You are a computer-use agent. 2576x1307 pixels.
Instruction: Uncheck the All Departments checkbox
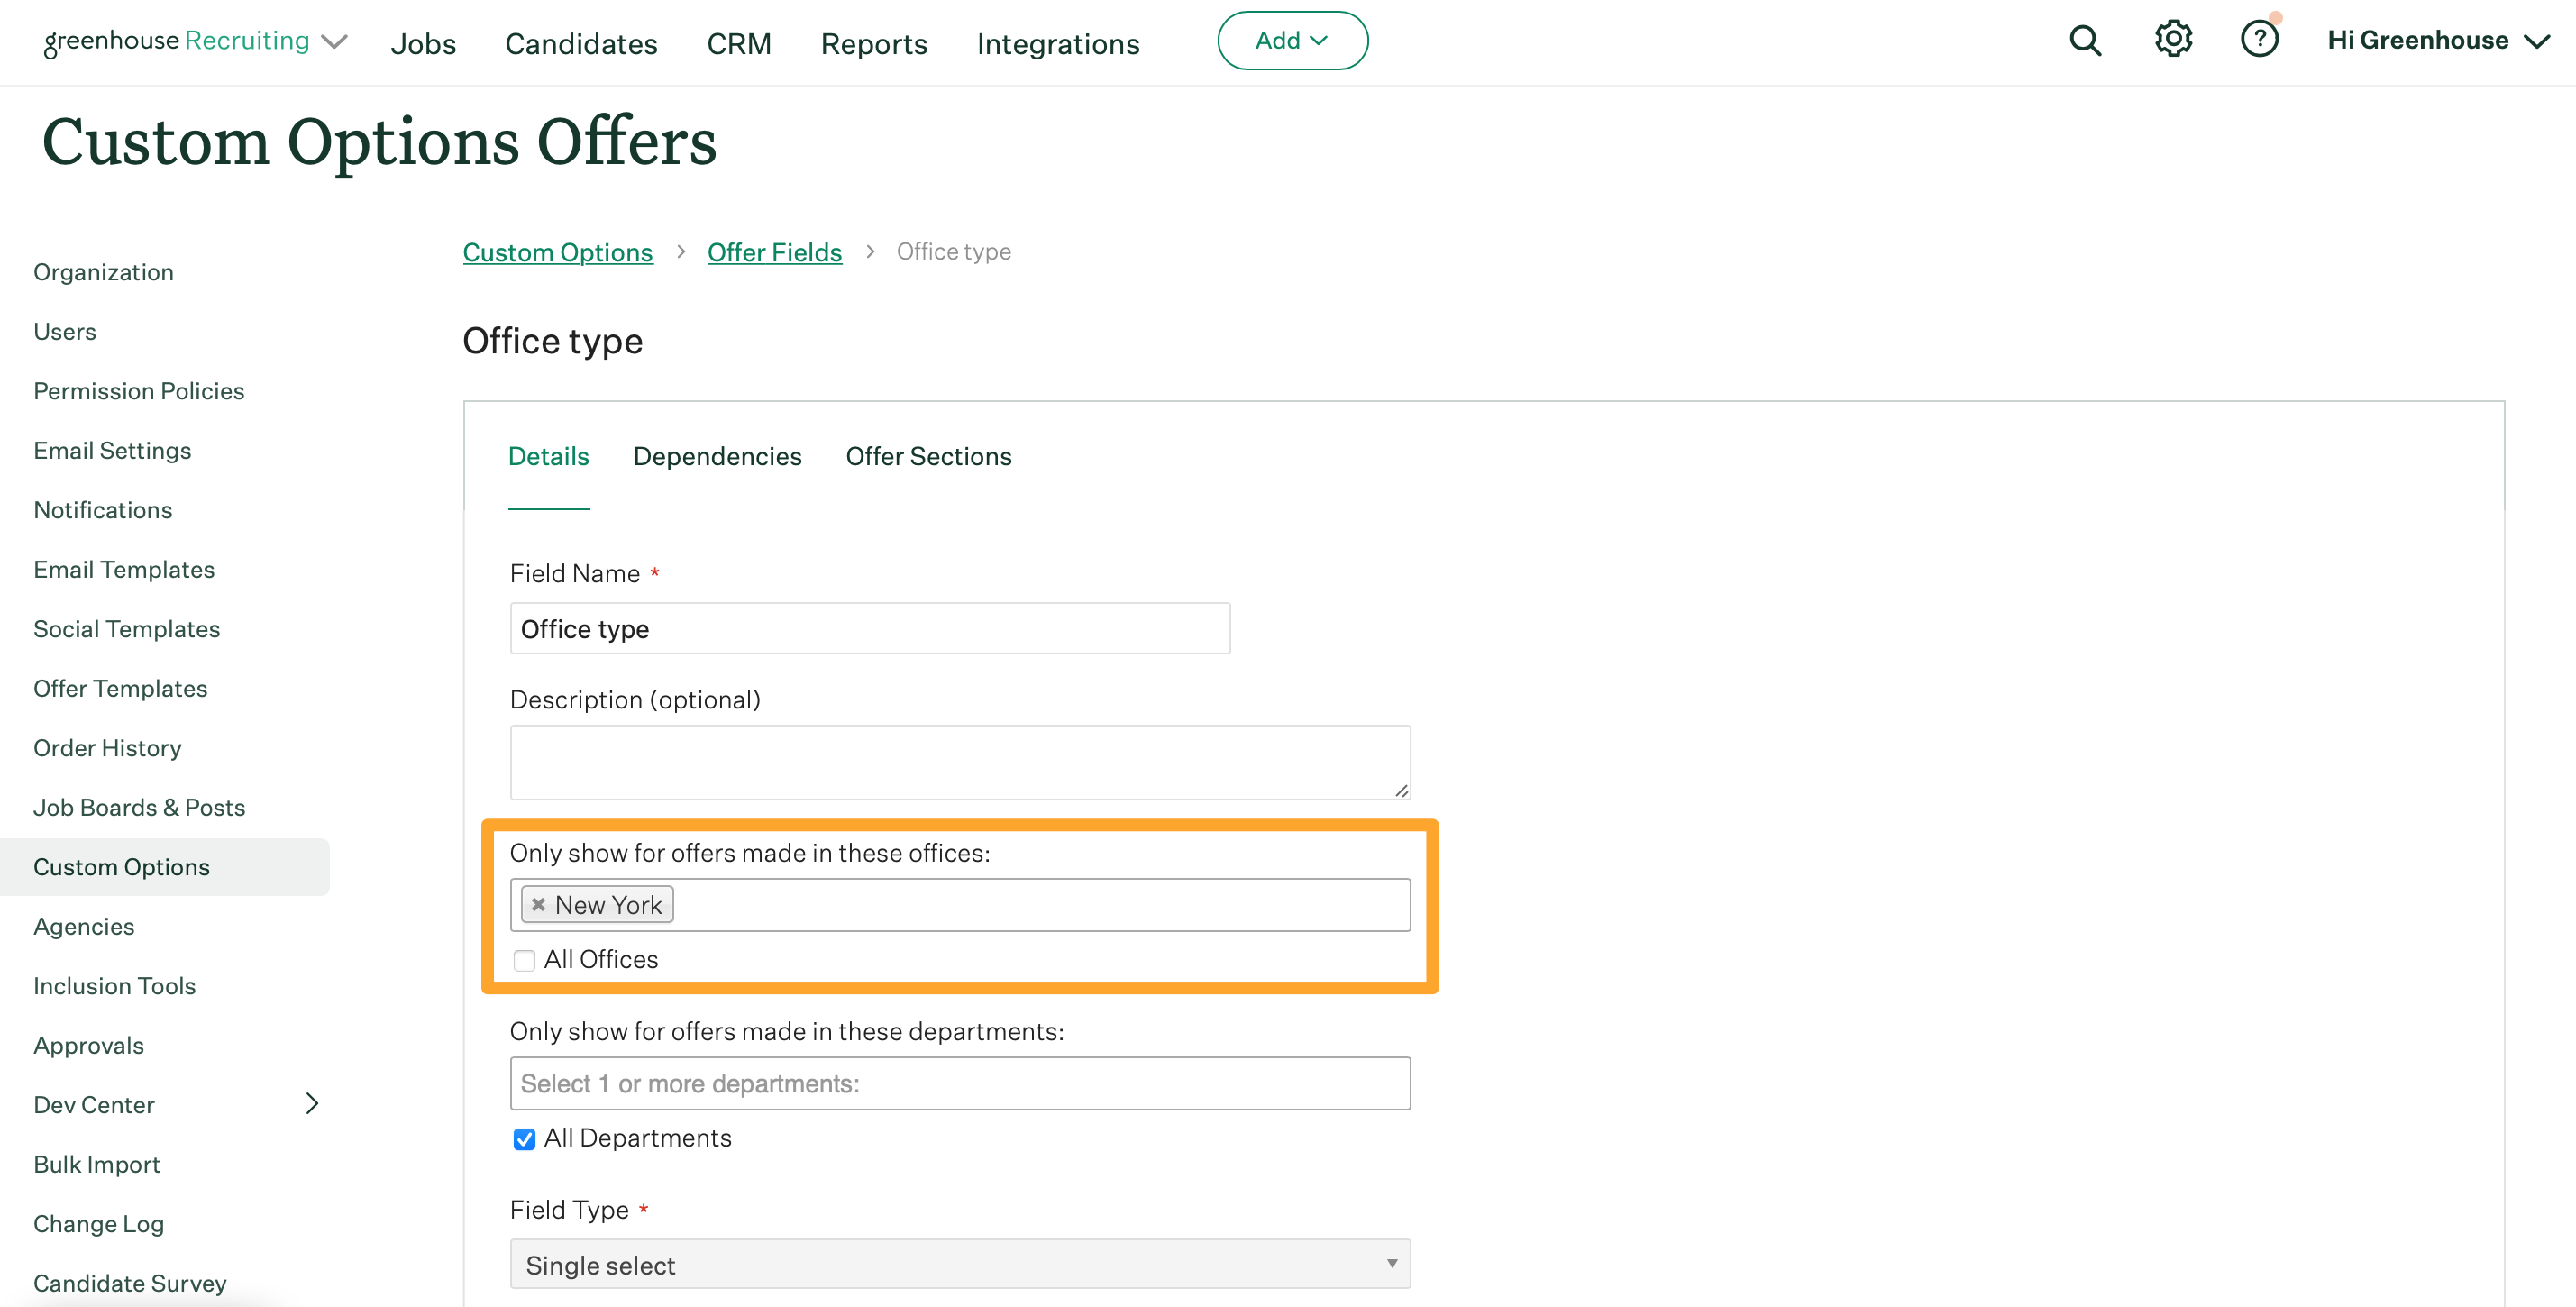[524, 1139]
